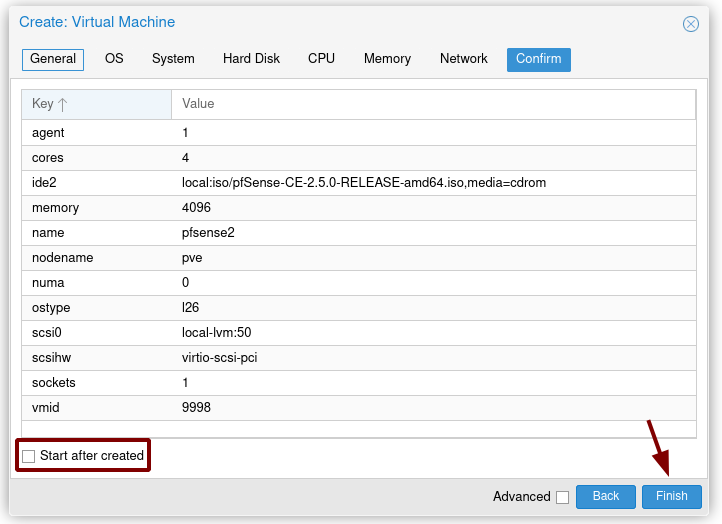Go Back to the previous step
The width and height of the screenshot is (722, 524).
click(606, 496)
